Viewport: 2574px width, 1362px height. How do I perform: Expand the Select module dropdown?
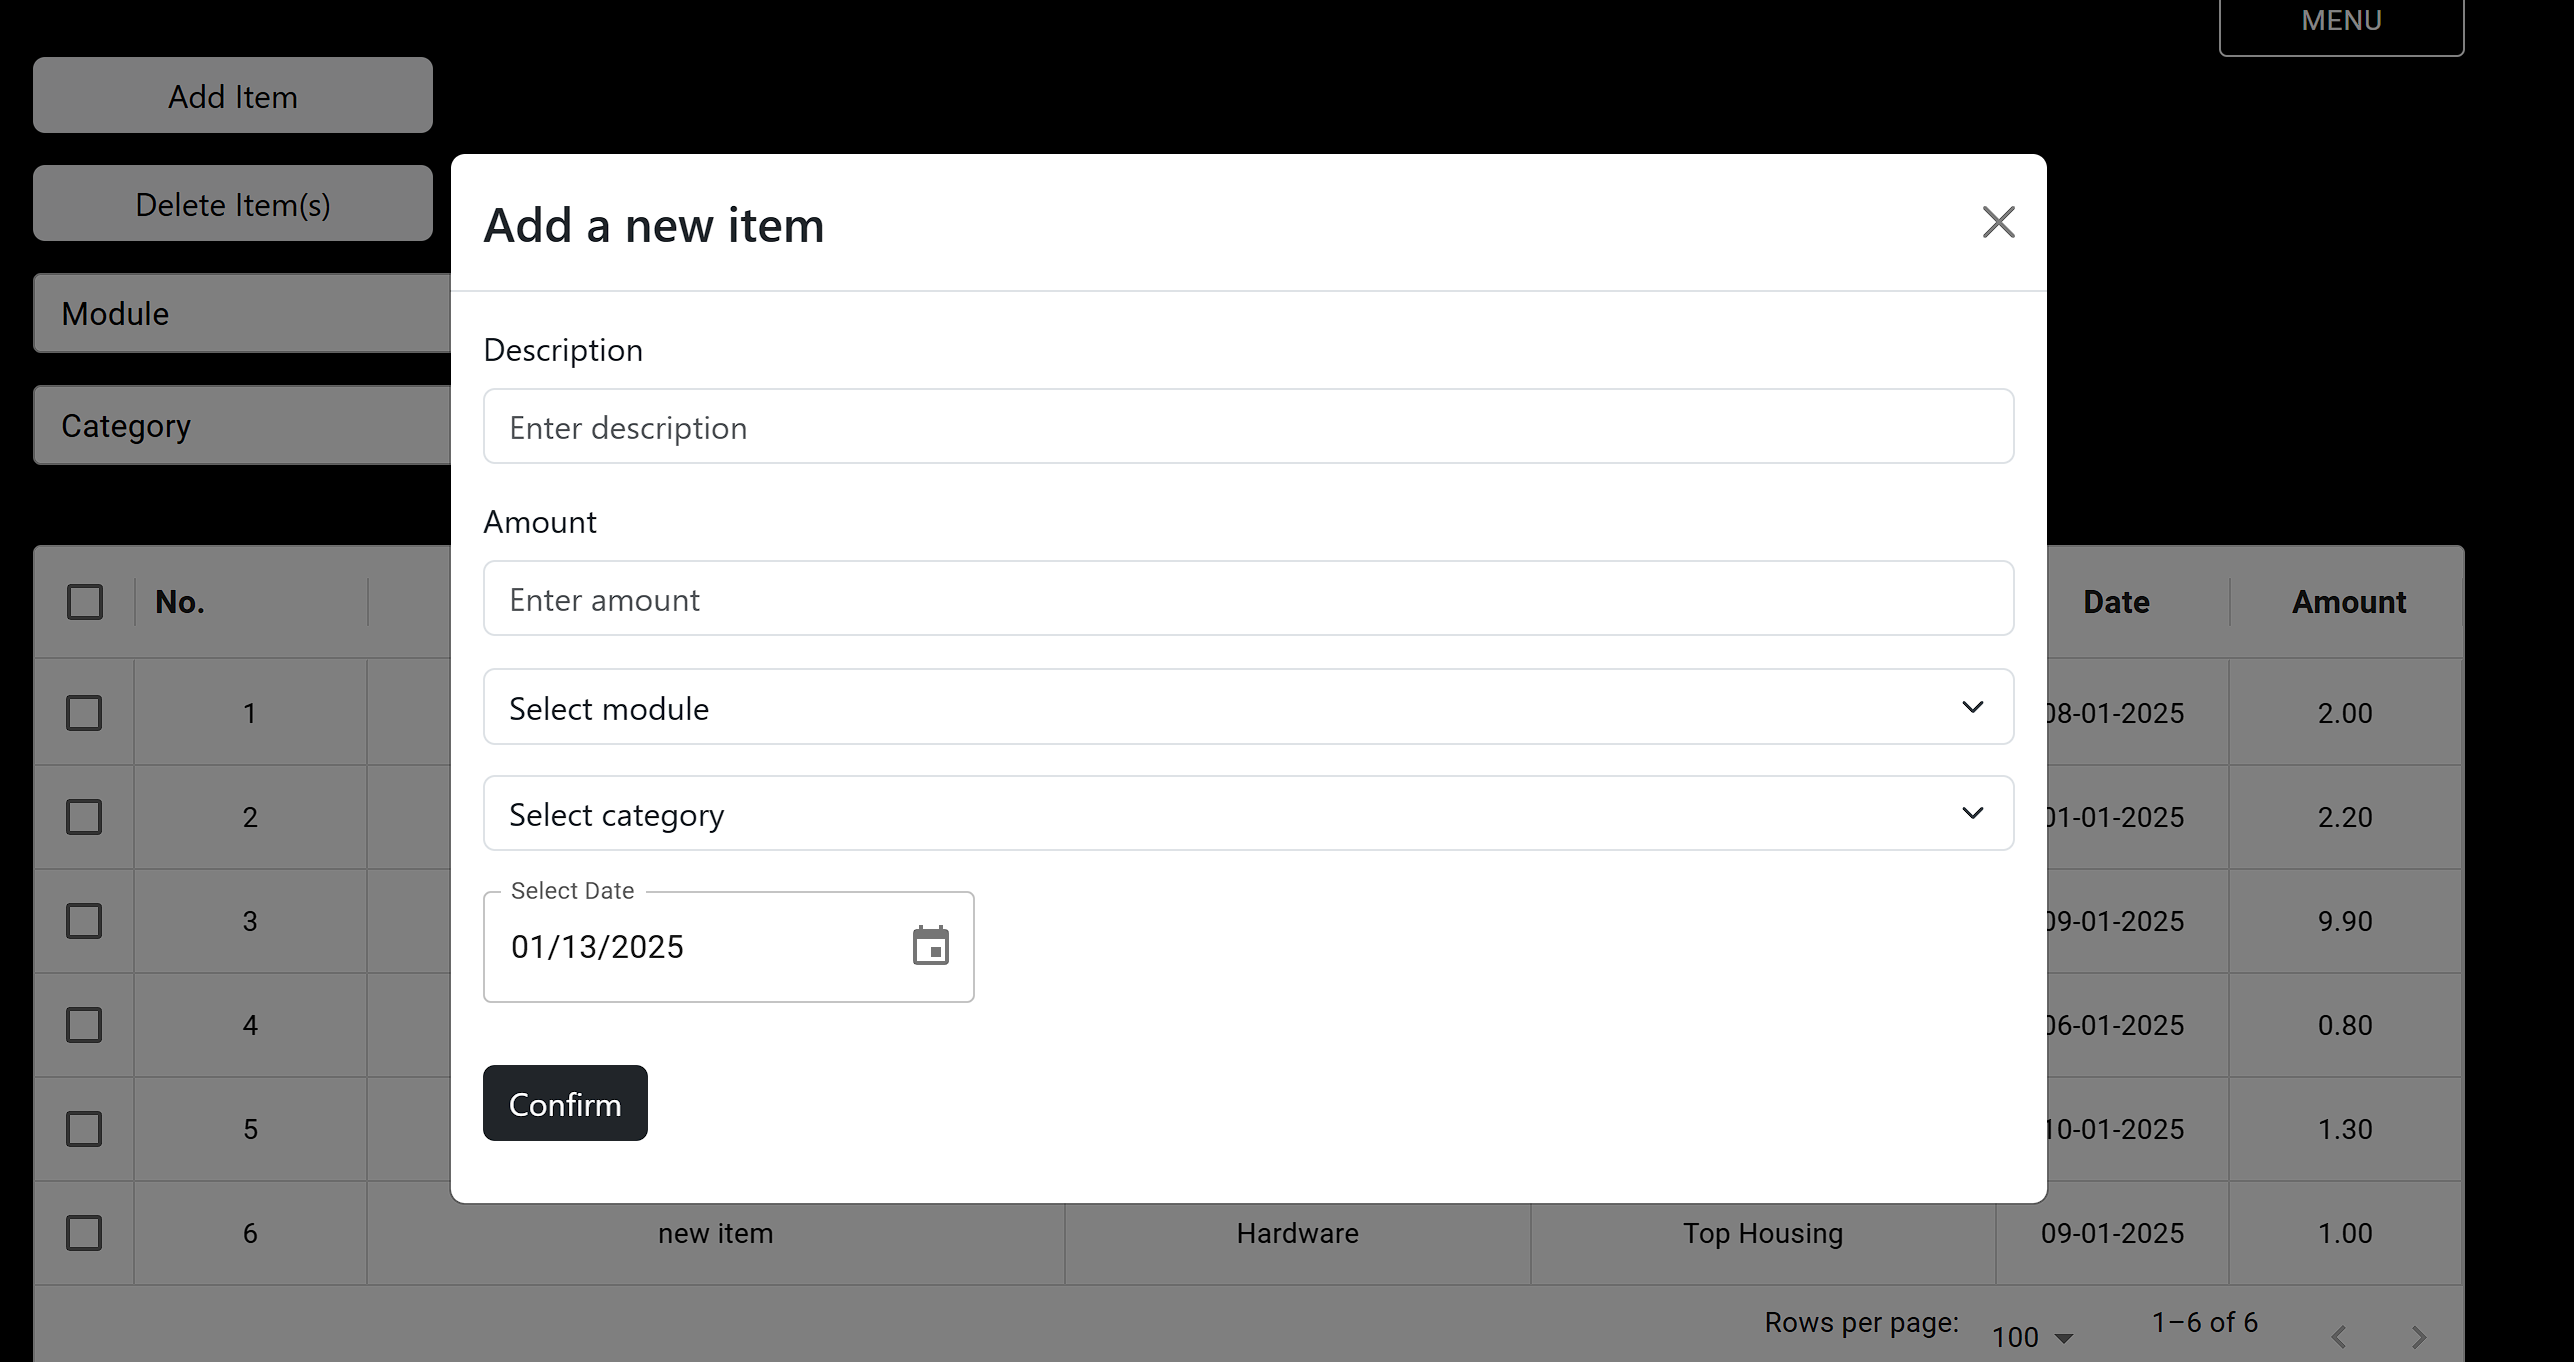click(1248, 707)
